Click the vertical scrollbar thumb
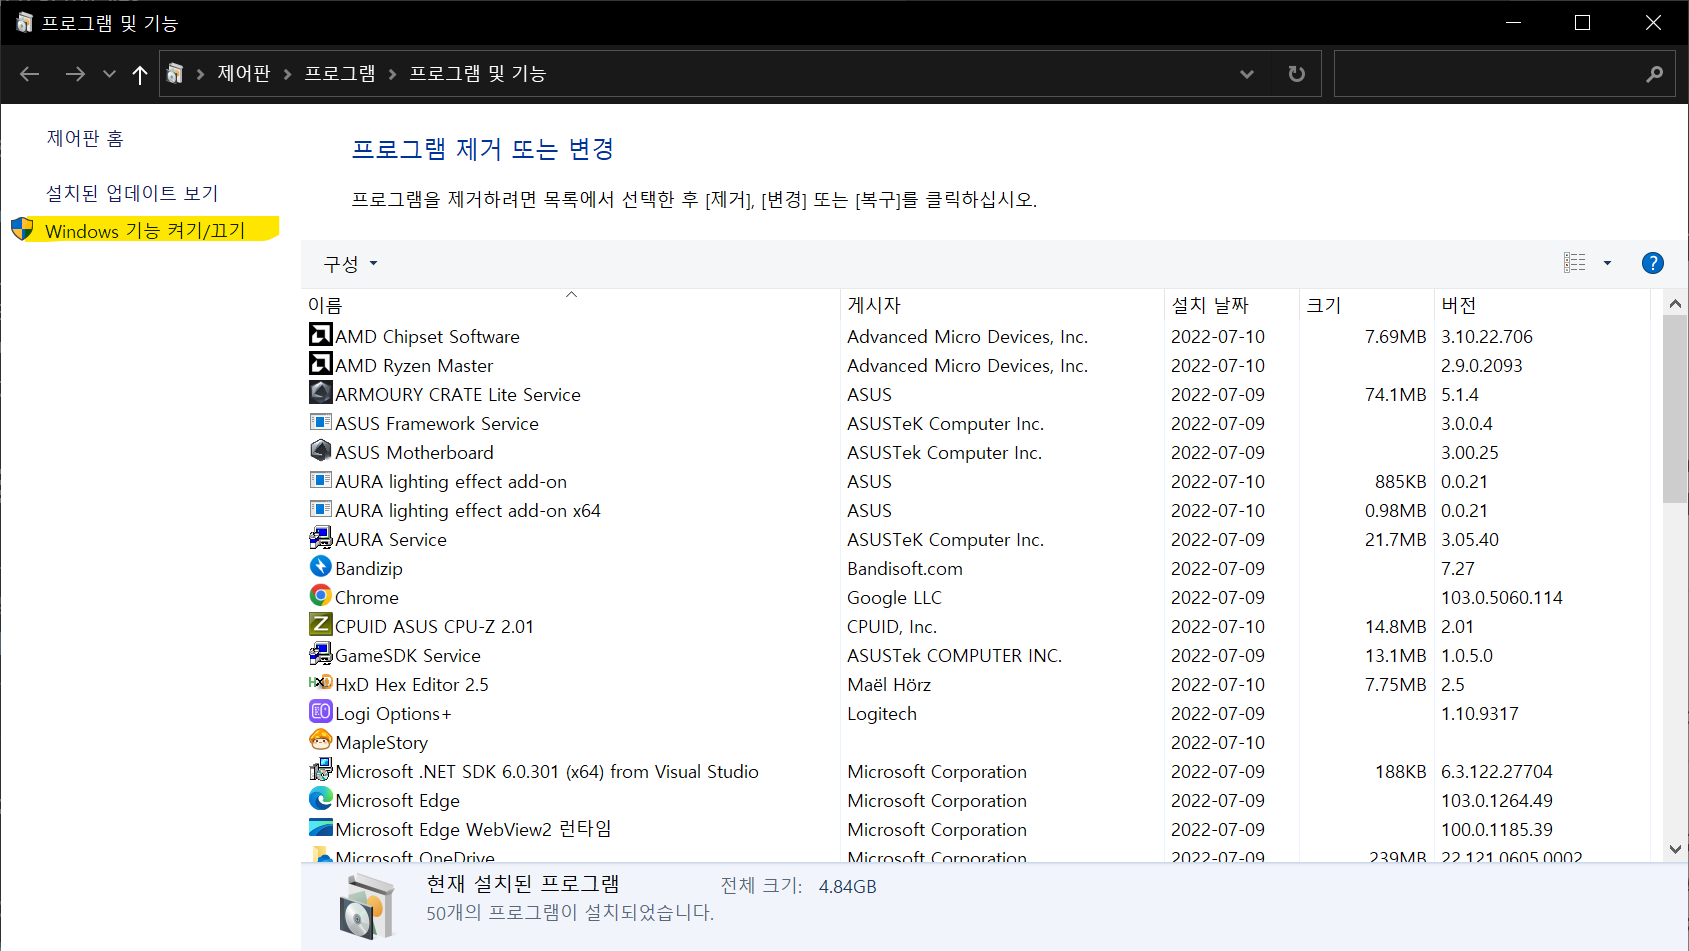 point(1675,409)
